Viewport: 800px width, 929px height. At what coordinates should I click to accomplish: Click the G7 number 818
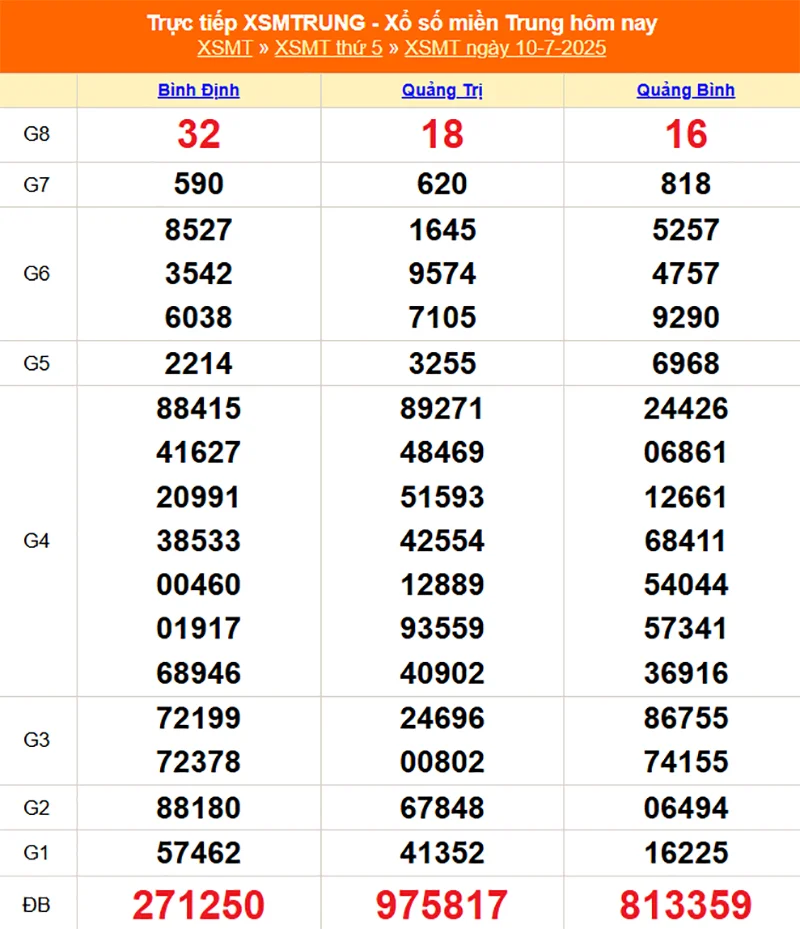pyautogui.click(x=685, y=184)
